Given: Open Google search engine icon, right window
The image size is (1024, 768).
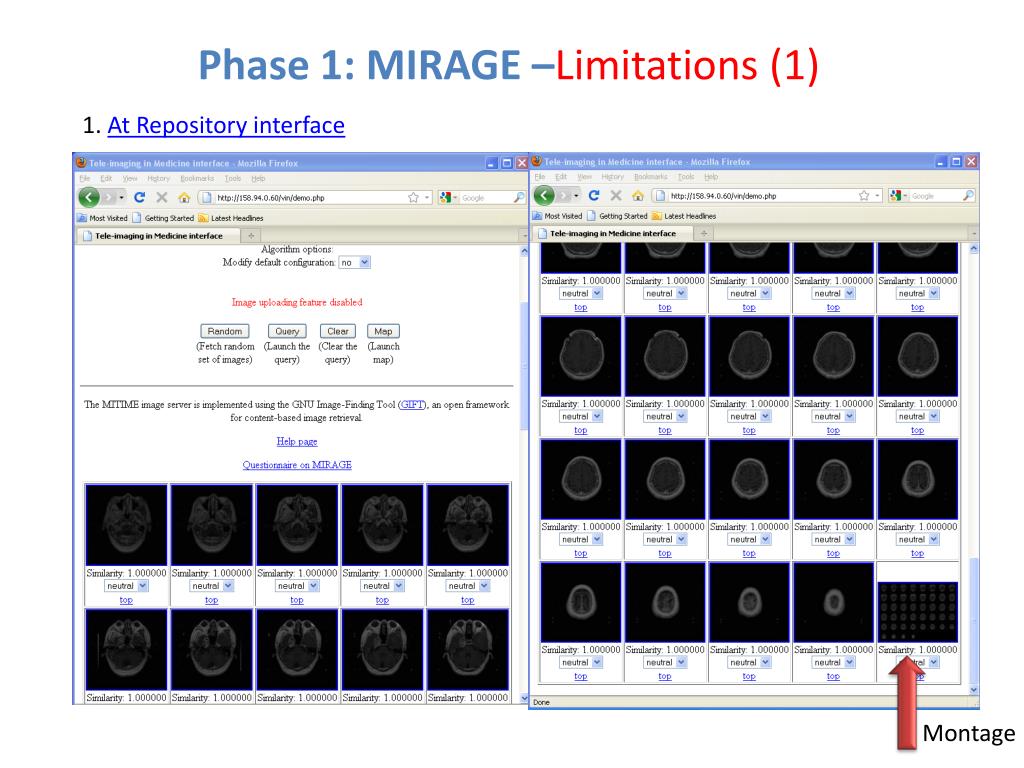Looking at the screenshot, I should pyautogui.click(x=895, y=195).
